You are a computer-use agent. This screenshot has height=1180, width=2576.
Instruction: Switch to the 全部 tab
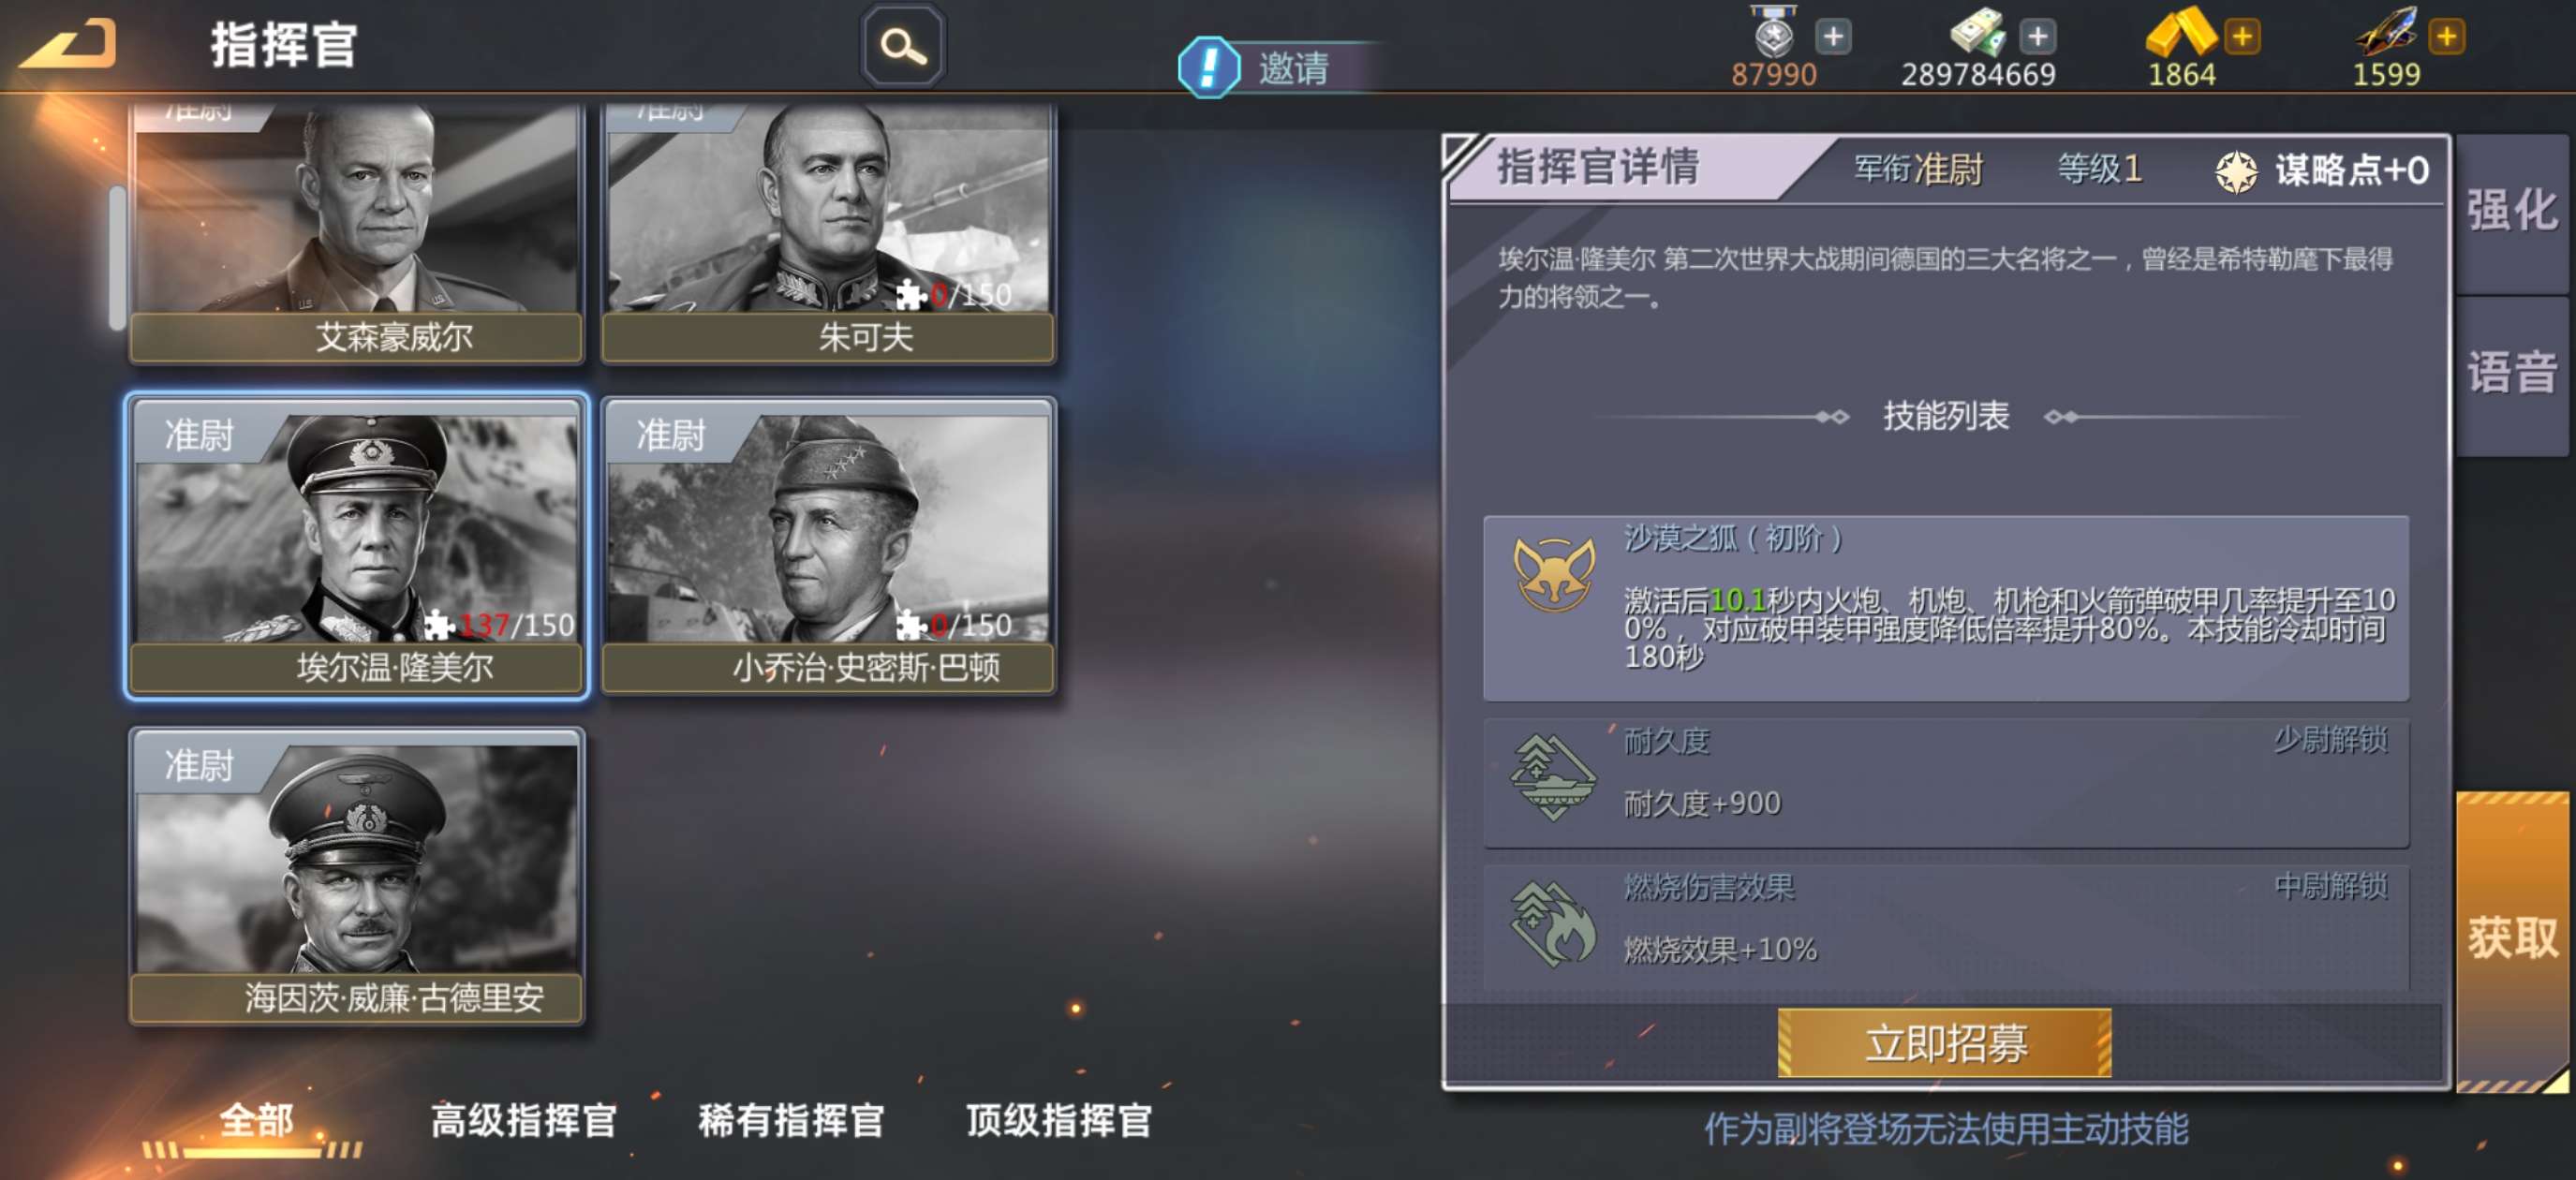(x=256, y=1120)
